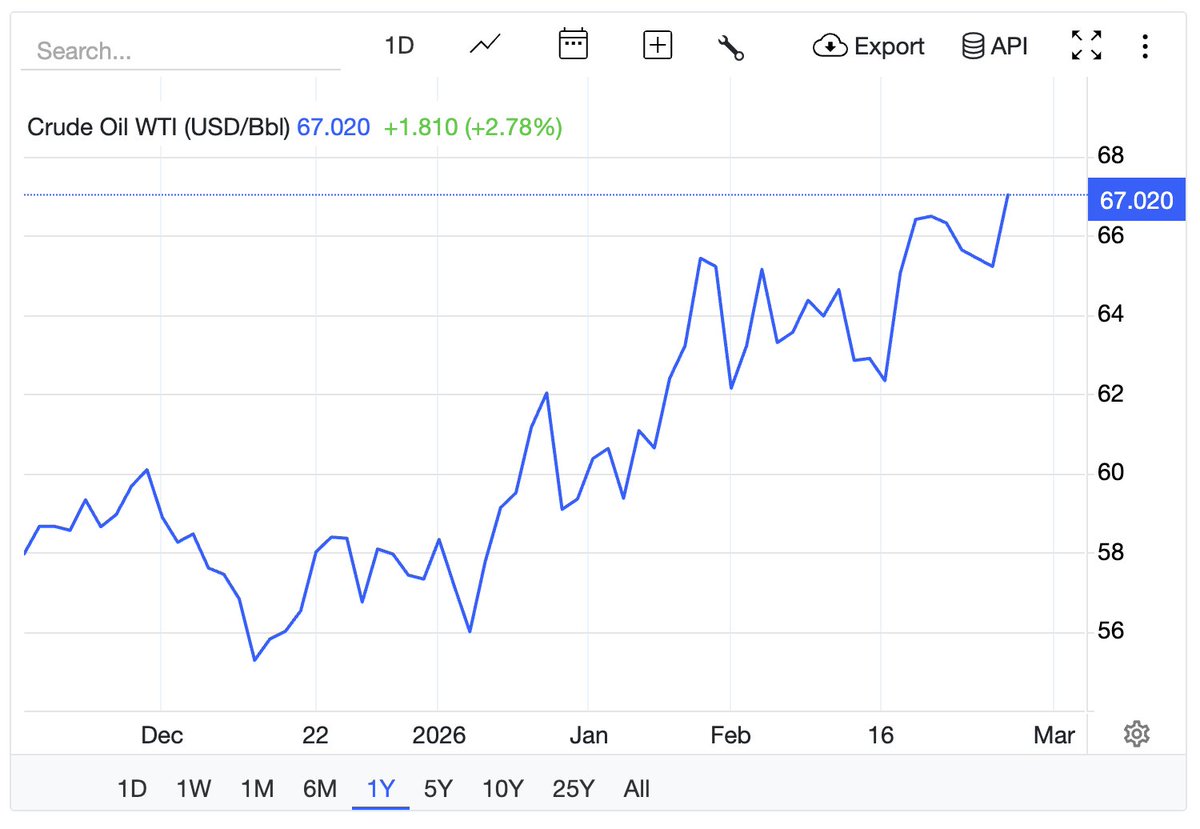Viewport: 1200px width, 829px height.
Task: Click the Dec label on time axis
Action: pos(162,736)
